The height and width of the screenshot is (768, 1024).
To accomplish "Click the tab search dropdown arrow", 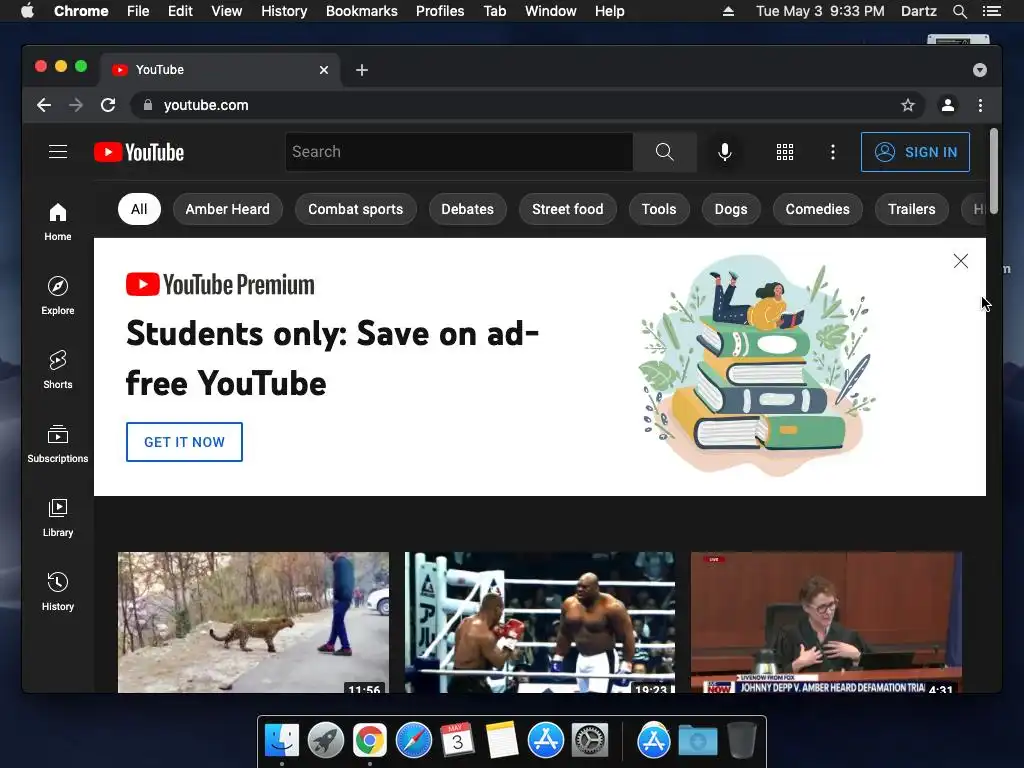I will 979,70.
